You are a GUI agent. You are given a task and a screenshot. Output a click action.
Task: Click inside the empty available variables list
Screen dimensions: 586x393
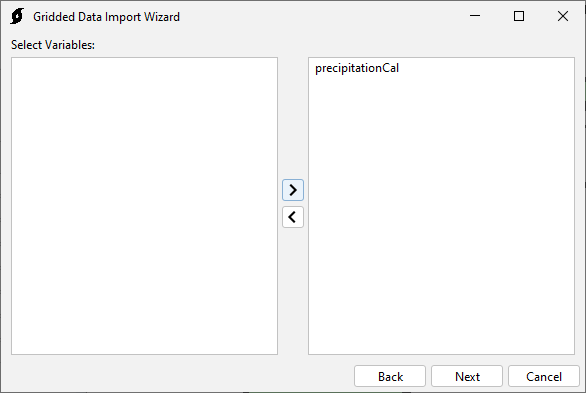click(144, 206)
